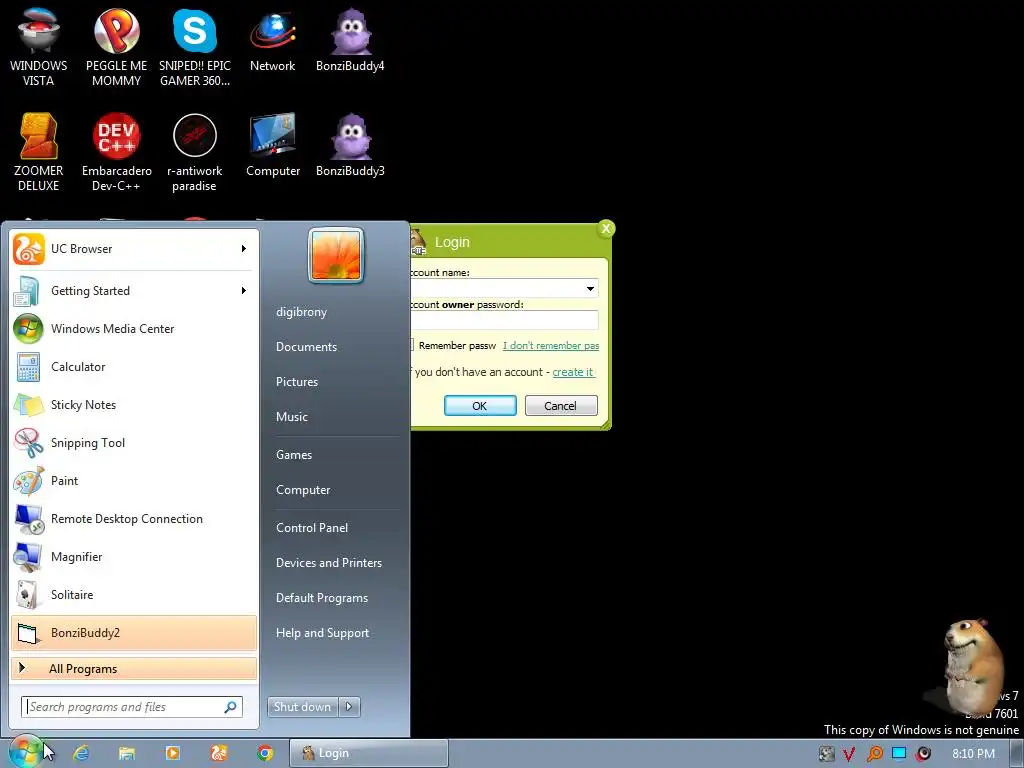Launch BonziBuddy2 from the Start menu

coord(134,633)
